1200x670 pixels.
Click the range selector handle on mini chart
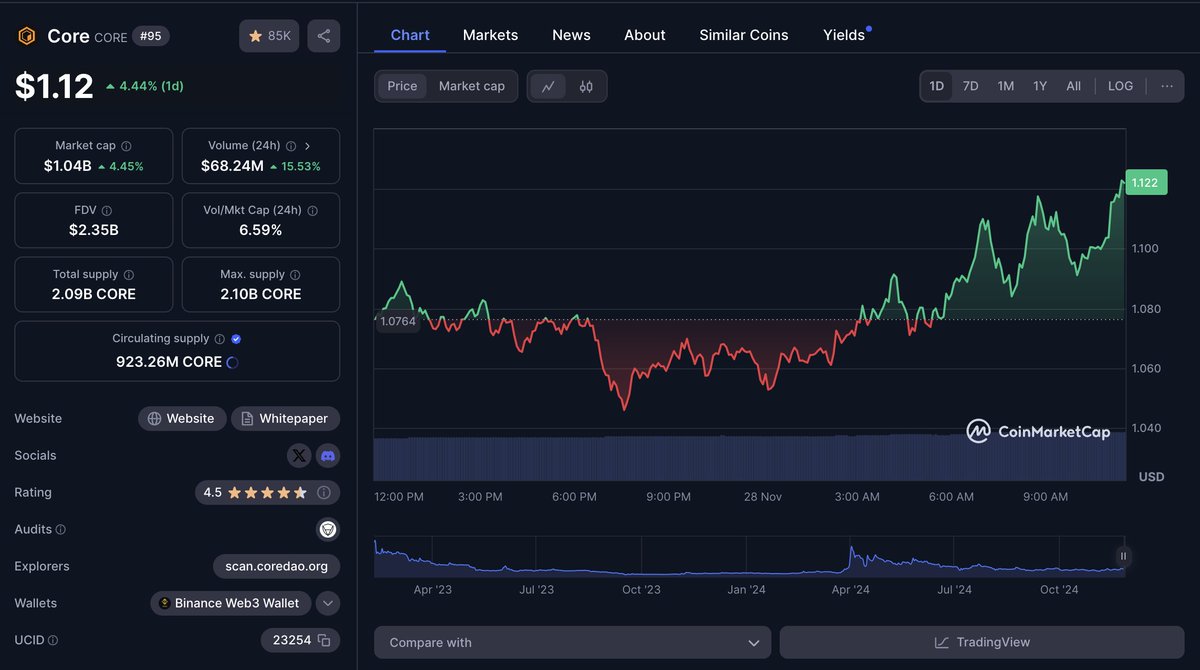1123,557
